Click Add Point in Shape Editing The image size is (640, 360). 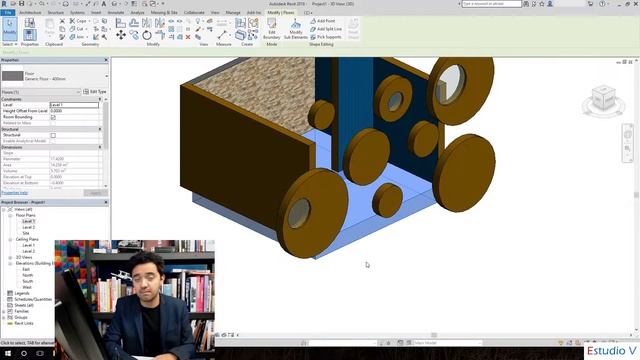point(322,21)
